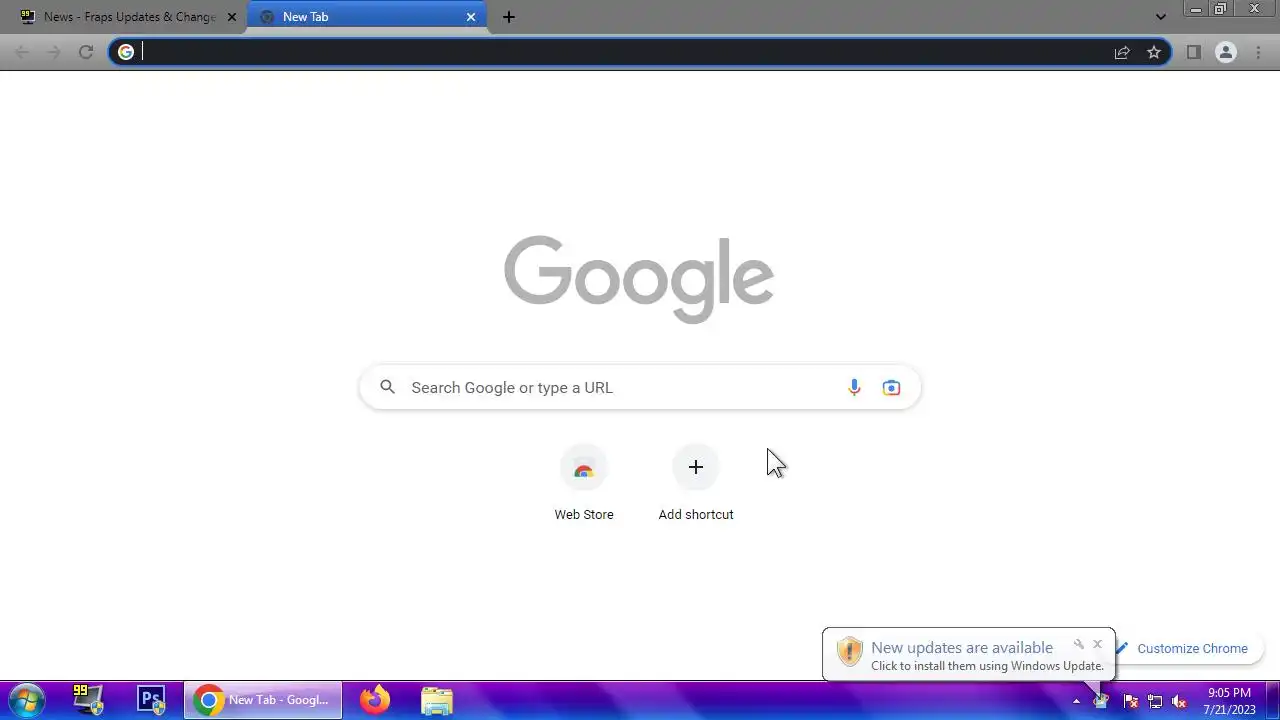Open Photoshop from the taskbar

point(151,700)
